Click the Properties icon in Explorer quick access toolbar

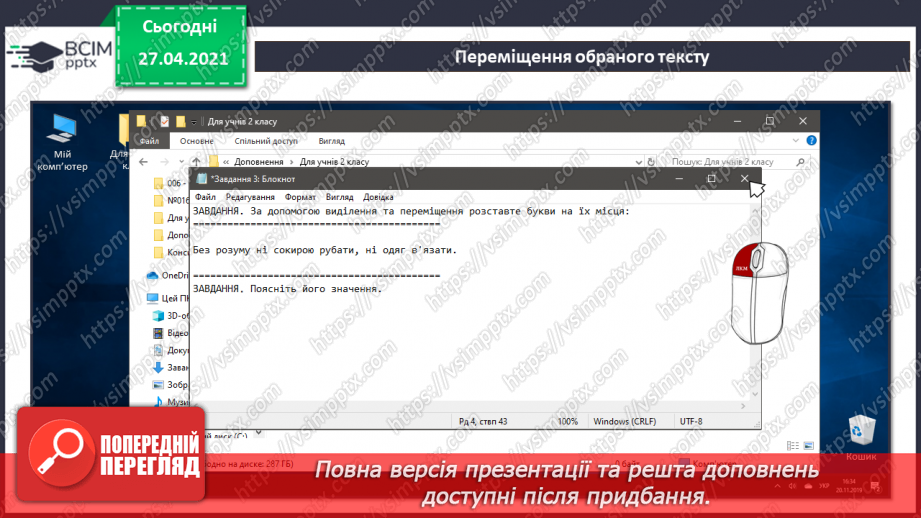(x=164, y=122)
